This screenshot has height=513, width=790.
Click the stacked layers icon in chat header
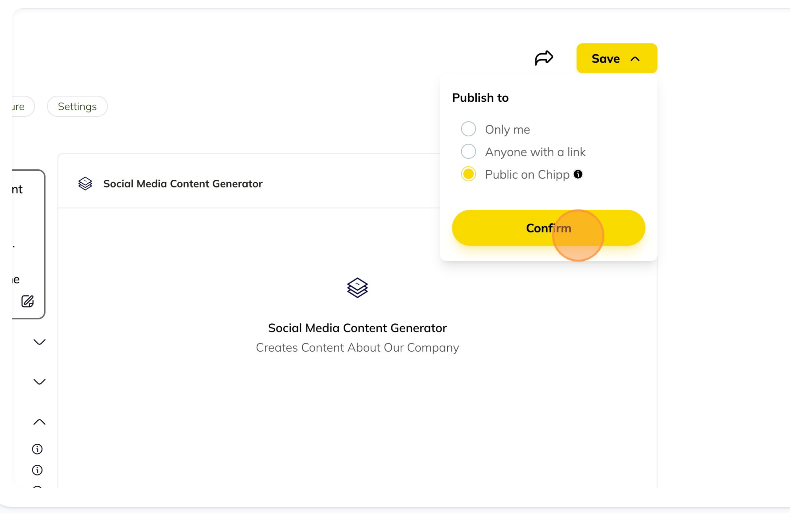[85, 183]
